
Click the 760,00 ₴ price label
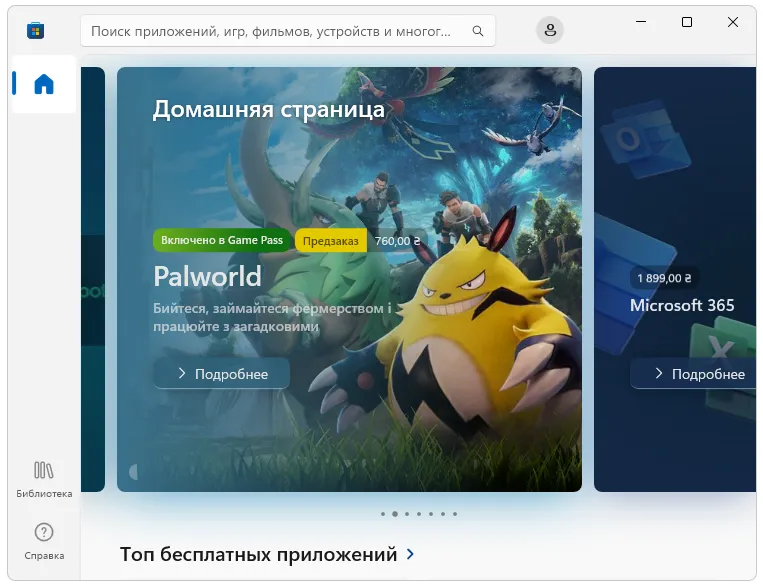point(397,240)
